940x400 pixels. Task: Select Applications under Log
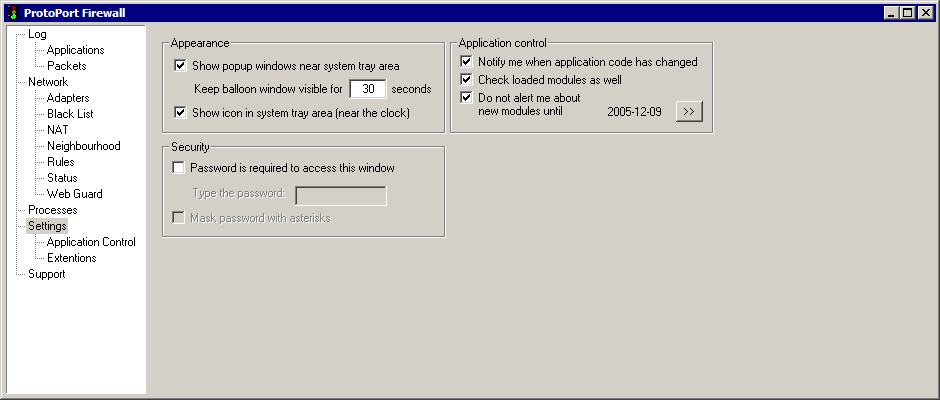tap(75, 50)
